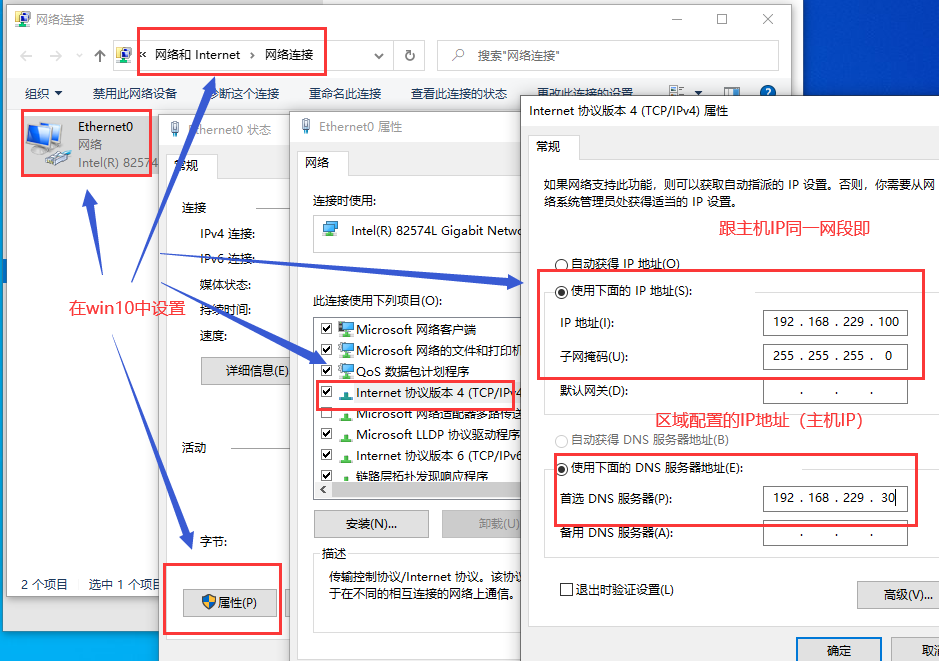Click Internet 协议版本 6 item icon

346,457
